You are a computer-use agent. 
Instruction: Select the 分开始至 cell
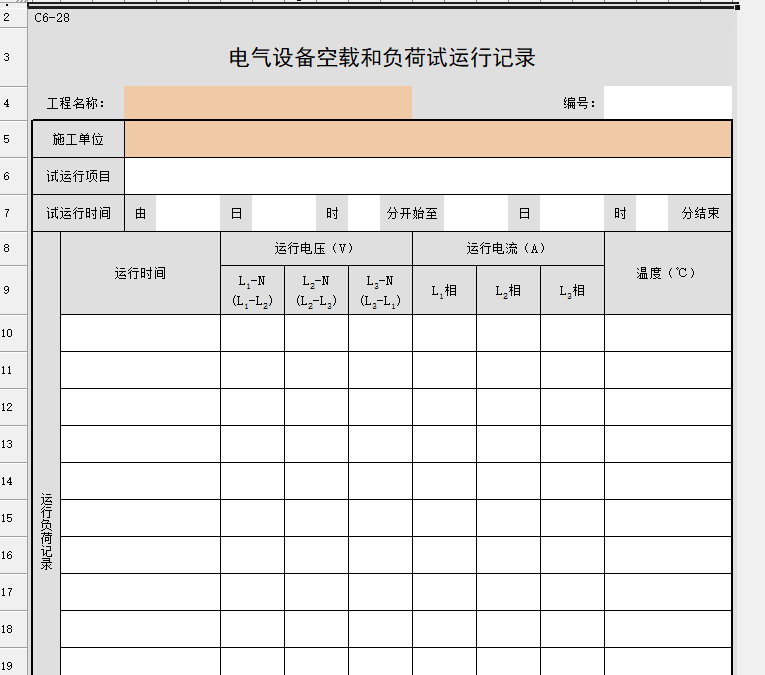pos(412,213)
